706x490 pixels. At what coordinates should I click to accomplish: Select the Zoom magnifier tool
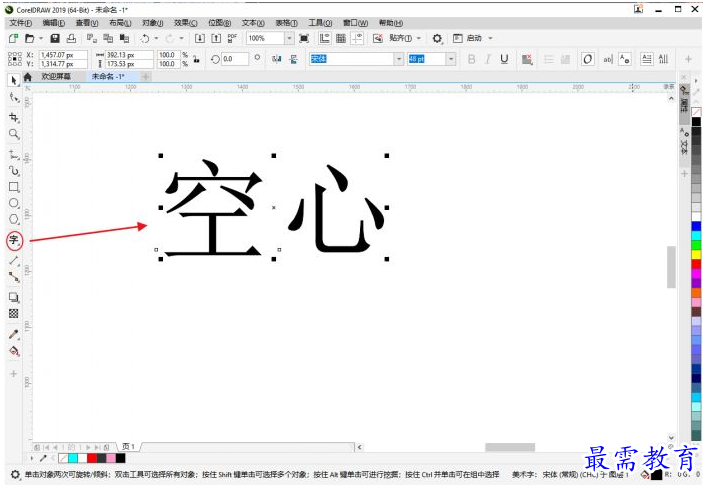tap(14, 134)
